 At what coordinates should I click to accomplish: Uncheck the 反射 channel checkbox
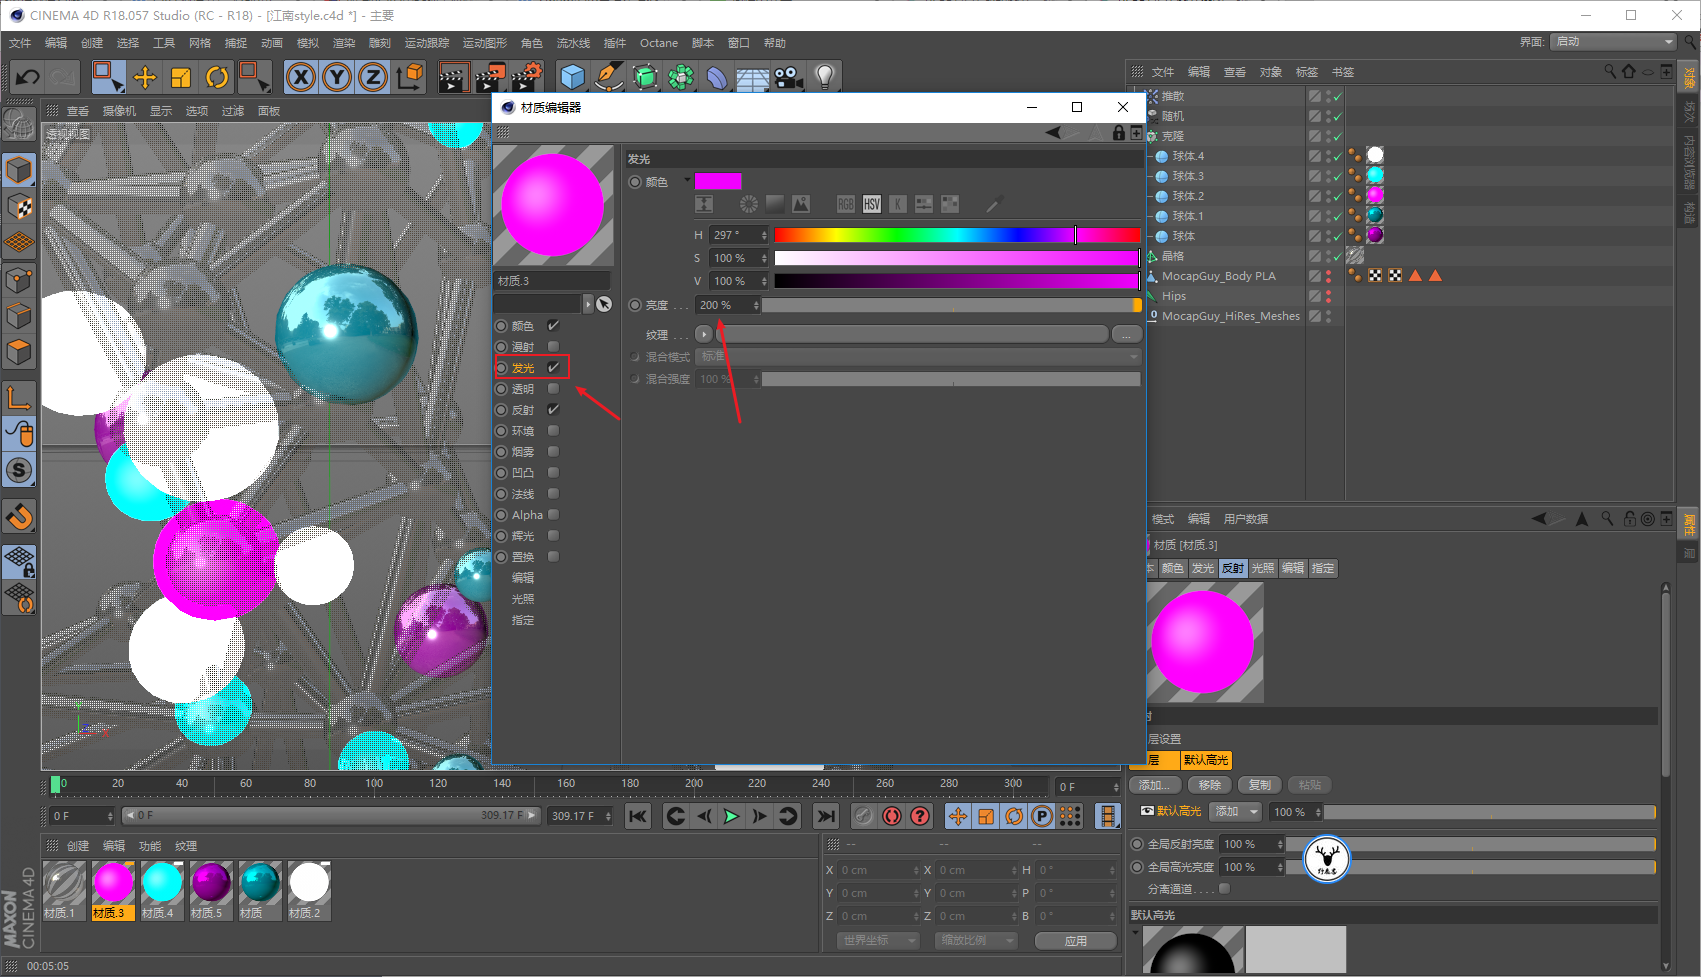coord(553,410)
